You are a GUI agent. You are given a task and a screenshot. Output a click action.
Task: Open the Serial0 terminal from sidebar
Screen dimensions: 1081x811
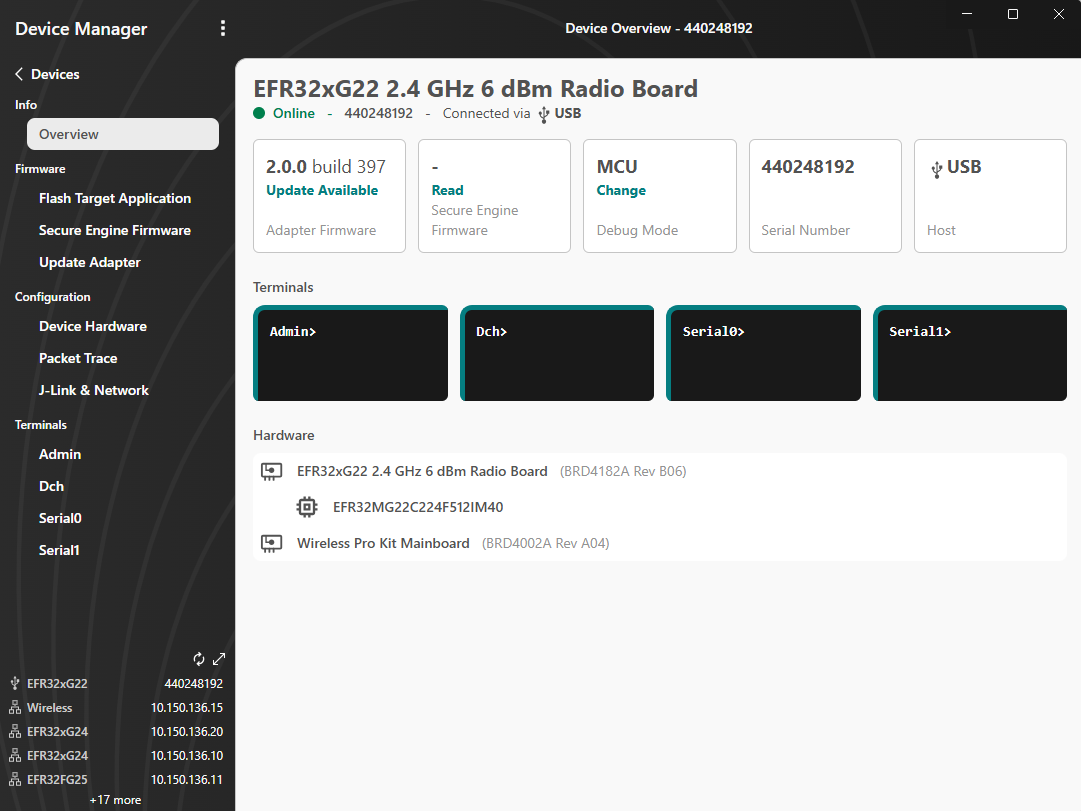60,518
